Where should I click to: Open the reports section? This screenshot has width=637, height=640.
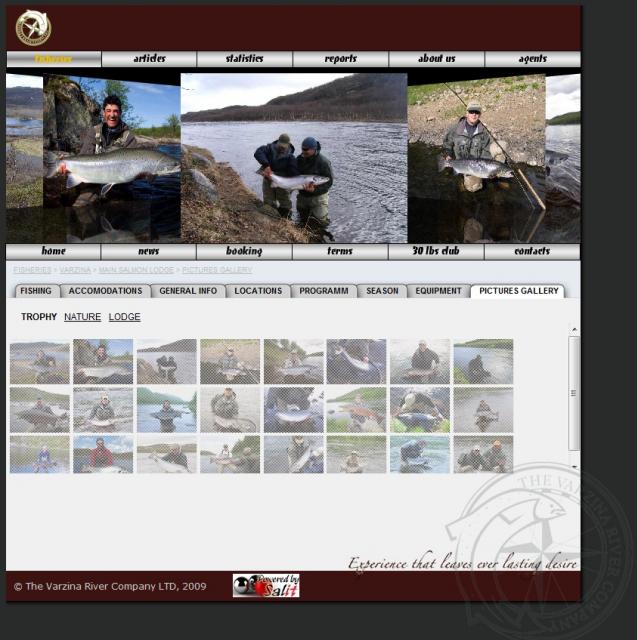click(x=340, y=59)
